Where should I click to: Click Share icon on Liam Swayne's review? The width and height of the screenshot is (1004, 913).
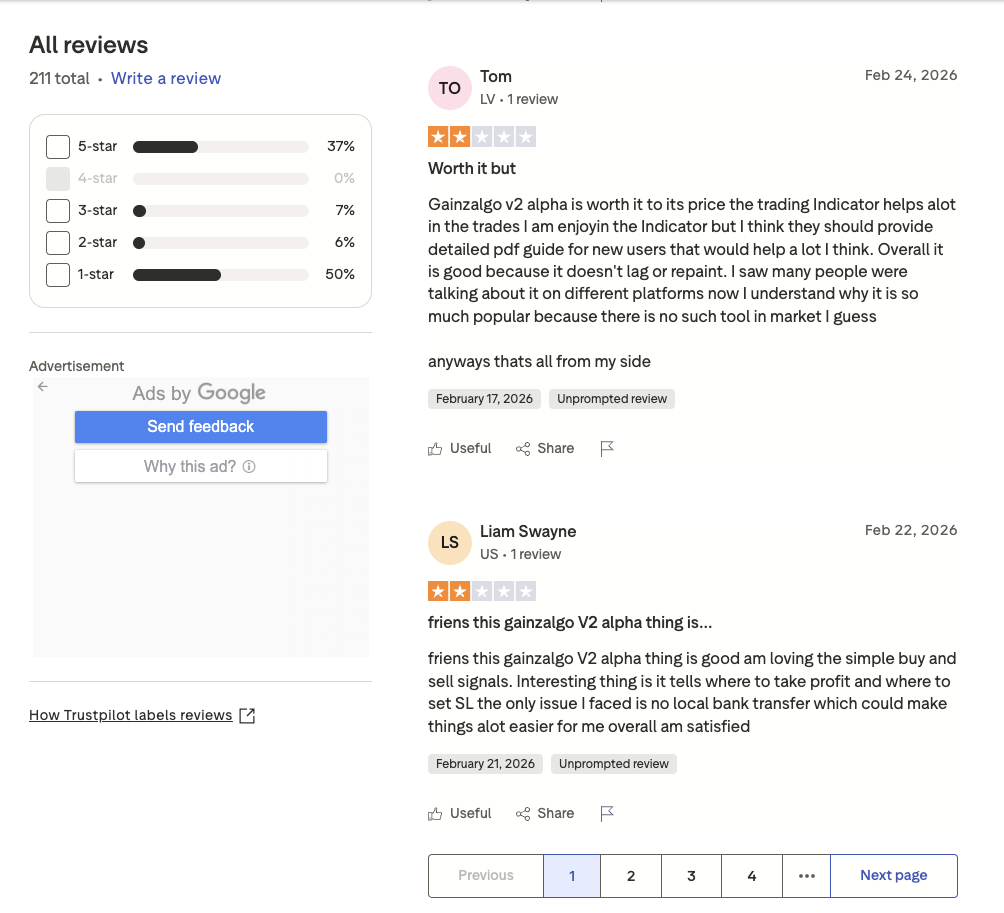point(523,814)
